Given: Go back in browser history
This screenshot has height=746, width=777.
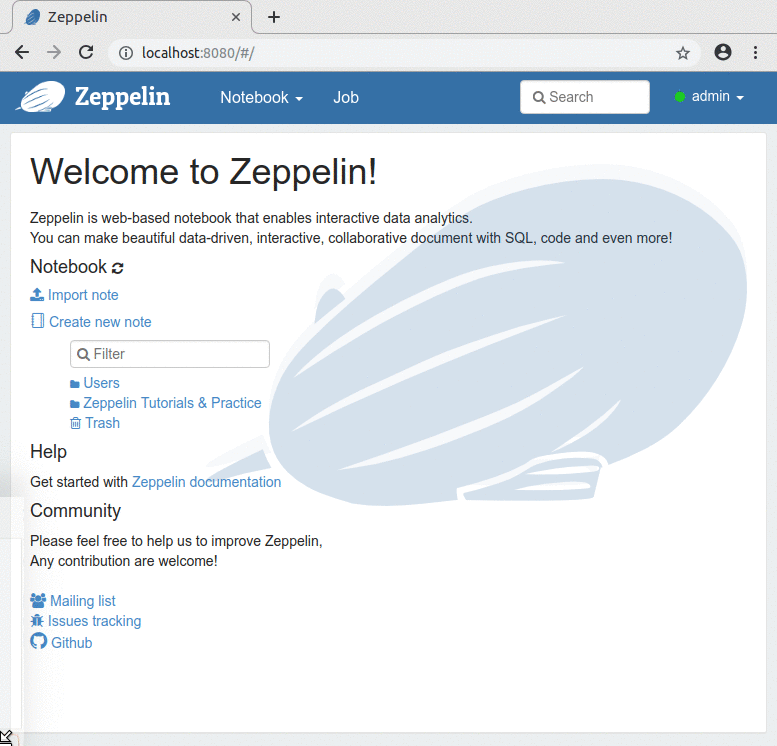Looking at the screenshot, I should click(22, 53).
